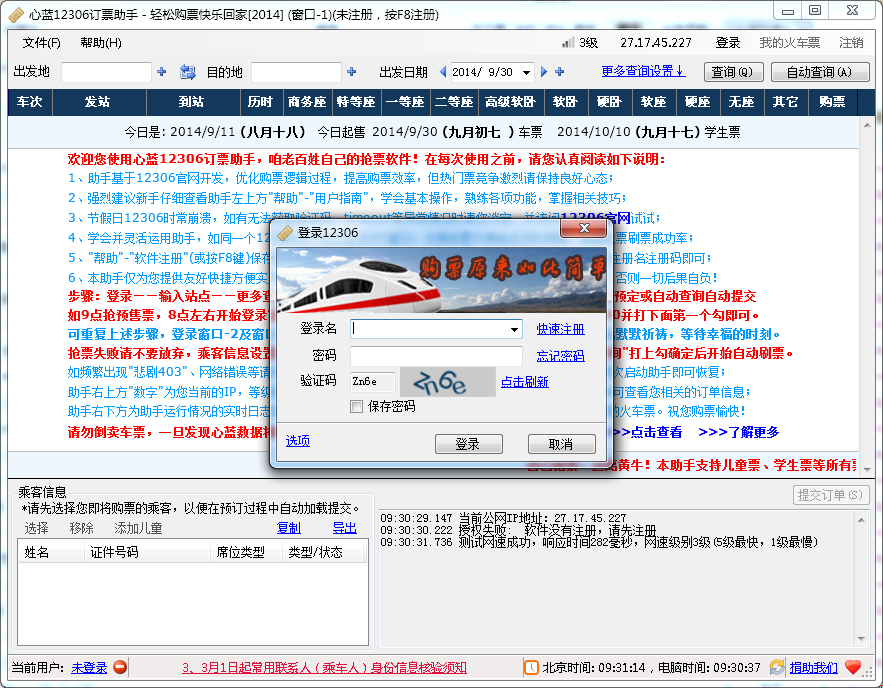883x688 pixels.
Task: Click the 席位类型 passenger column header
Action: point(247,552)
